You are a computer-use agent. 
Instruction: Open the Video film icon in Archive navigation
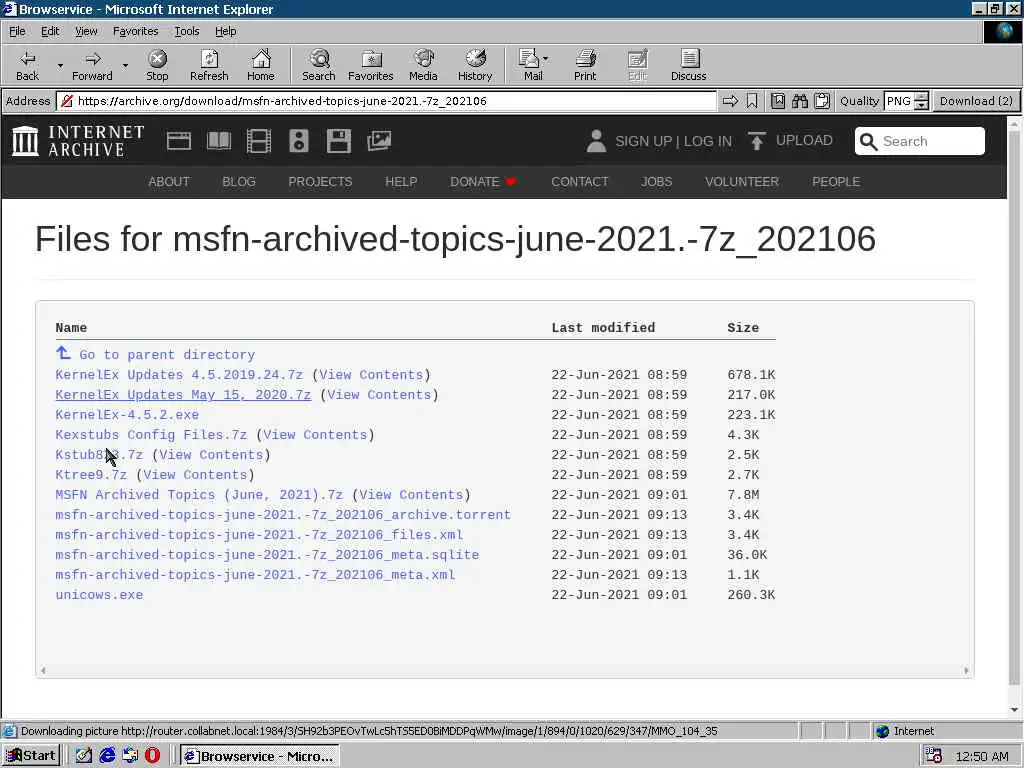coord(259,141)
